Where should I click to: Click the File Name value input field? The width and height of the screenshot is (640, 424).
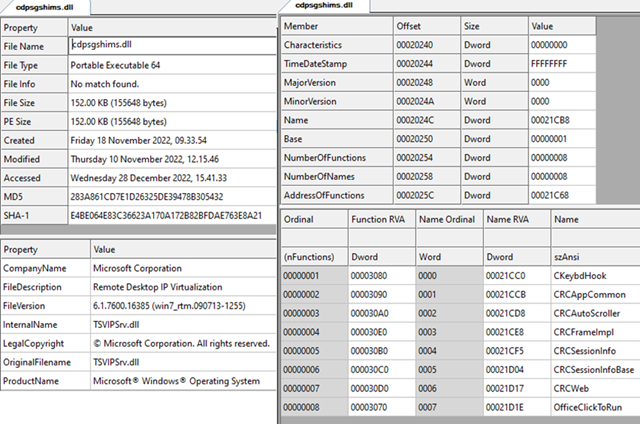click(x=172, y=46)
